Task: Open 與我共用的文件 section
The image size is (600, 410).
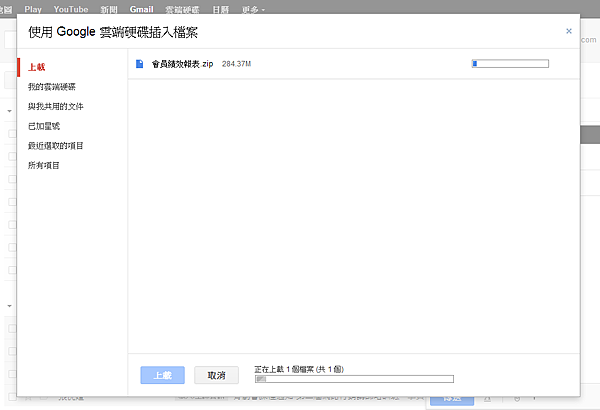Action: 55,106
